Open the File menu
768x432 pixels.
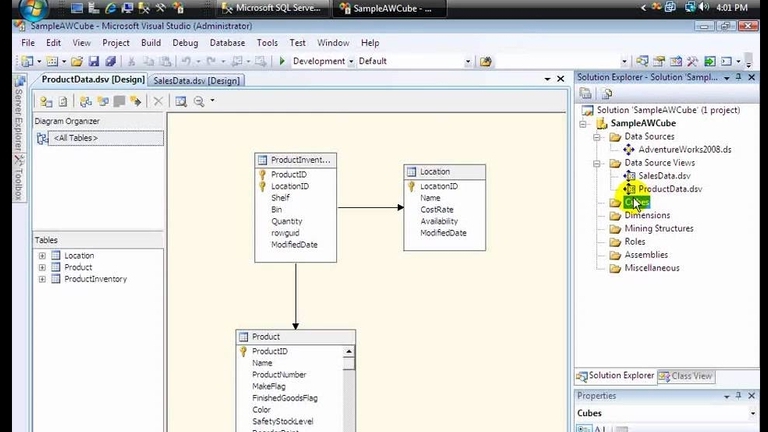pyautogui.click(x=28, y=43)
